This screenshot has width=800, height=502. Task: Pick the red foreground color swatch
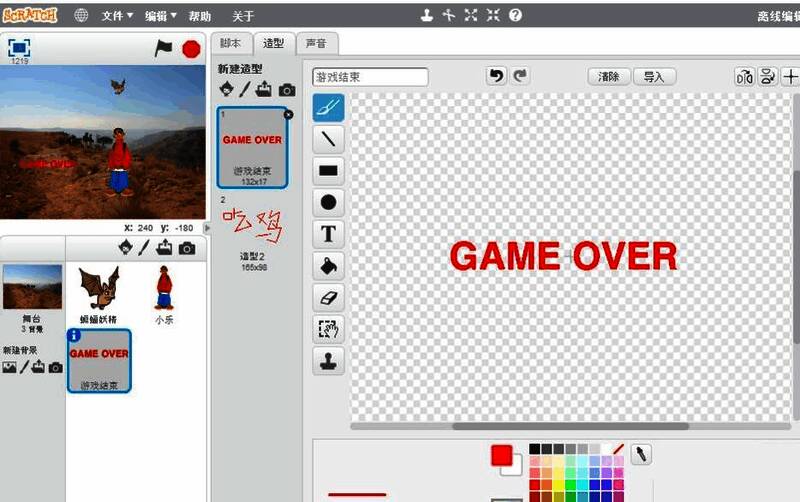pyautogui.click(x=502, y=456)
